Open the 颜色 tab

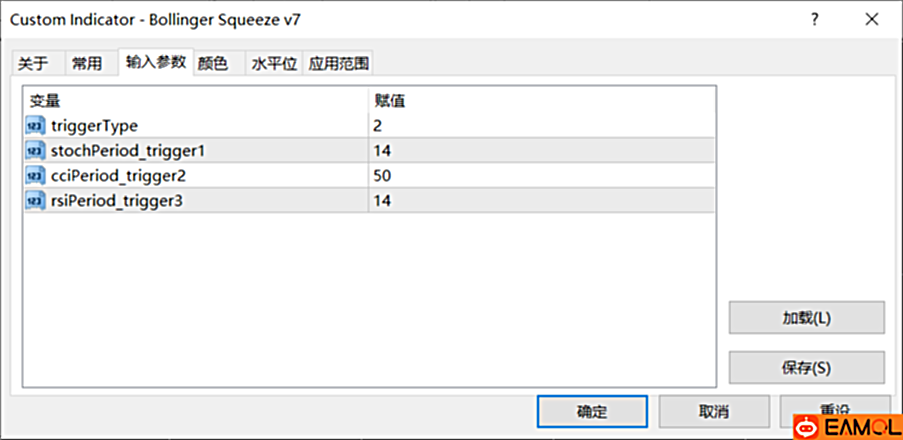click(213, 64)
